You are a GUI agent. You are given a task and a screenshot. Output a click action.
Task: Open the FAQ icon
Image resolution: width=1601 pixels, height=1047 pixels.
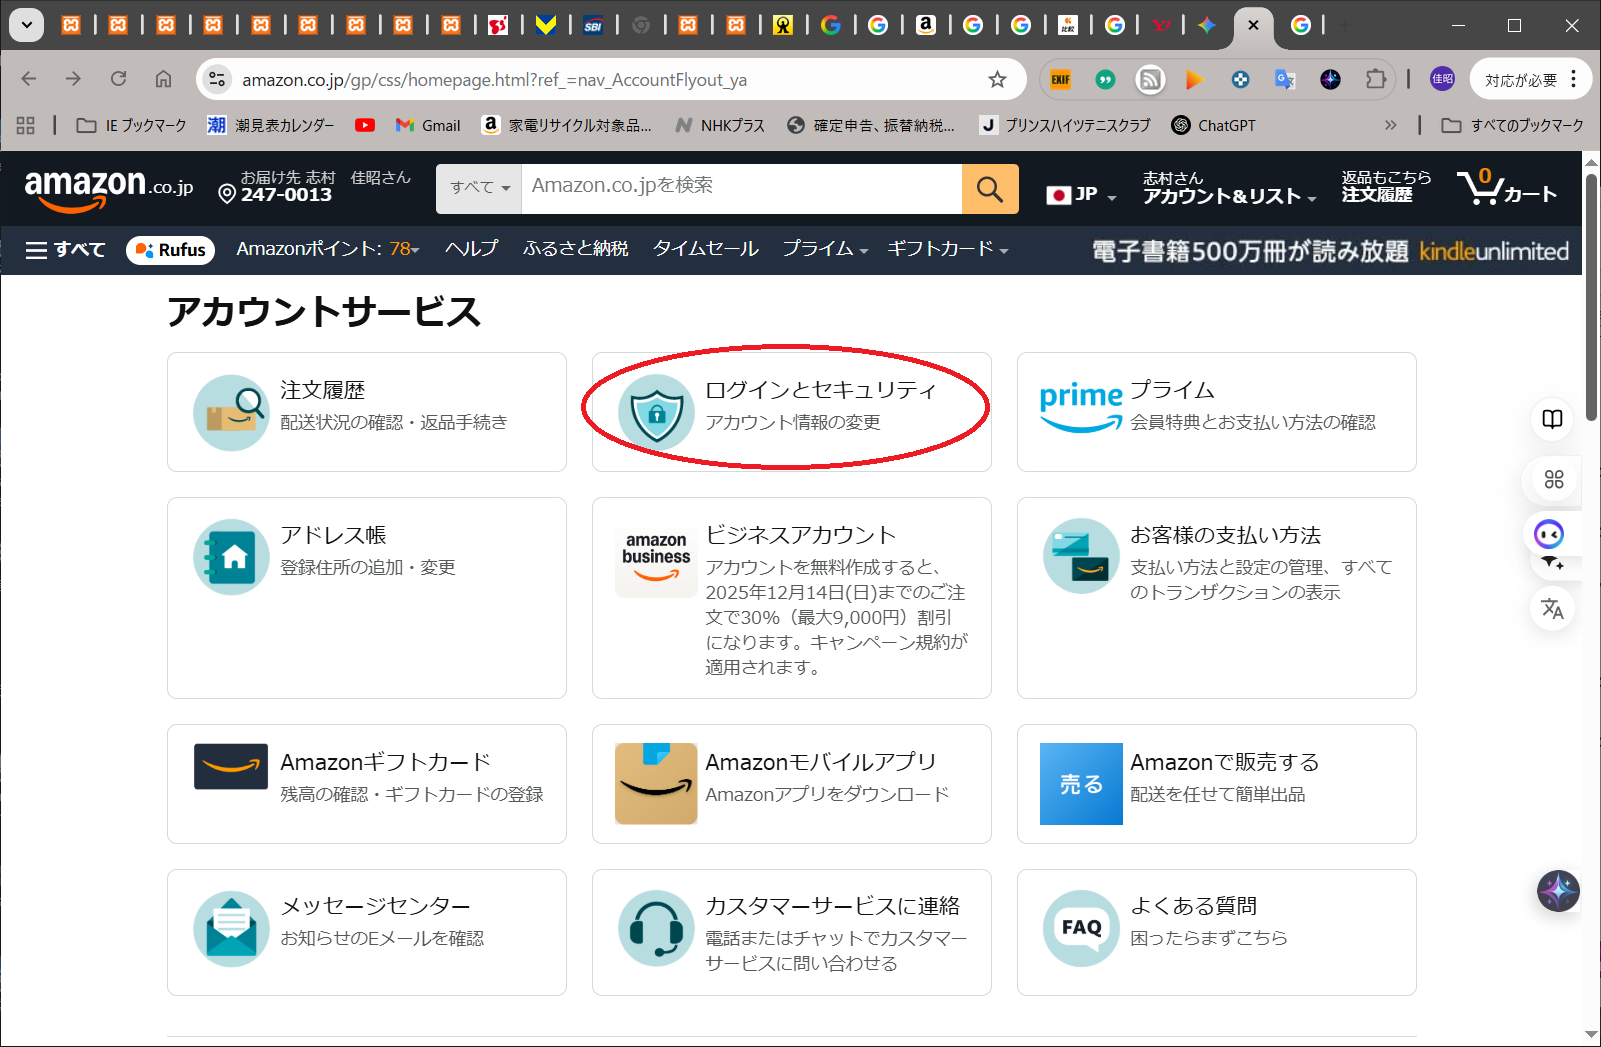pyautogui.click(x=1081, y=928)
